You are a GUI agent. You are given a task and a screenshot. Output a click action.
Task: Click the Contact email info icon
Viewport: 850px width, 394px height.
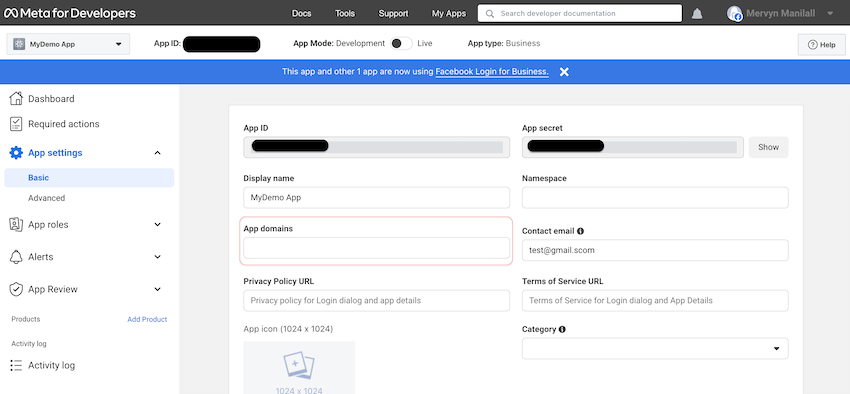coord(581,231)
